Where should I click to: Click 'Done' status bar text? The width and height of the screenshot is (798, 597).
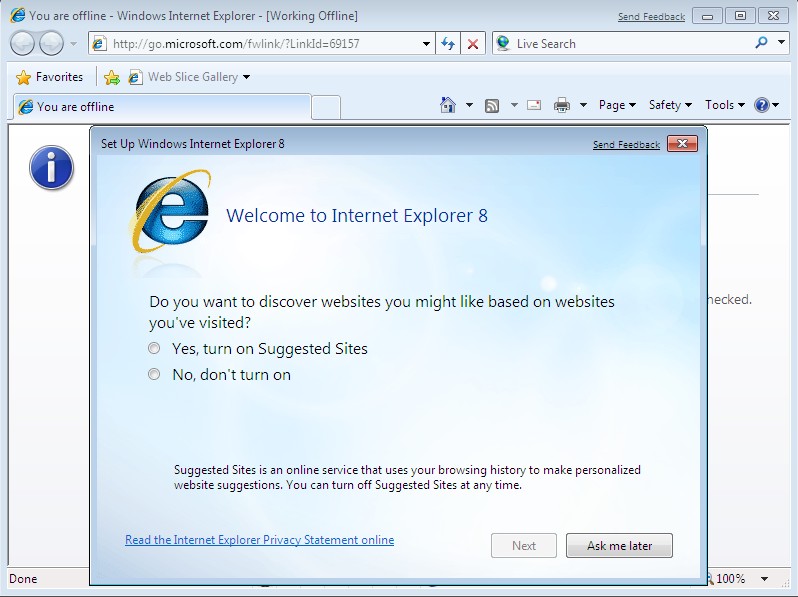23,579
